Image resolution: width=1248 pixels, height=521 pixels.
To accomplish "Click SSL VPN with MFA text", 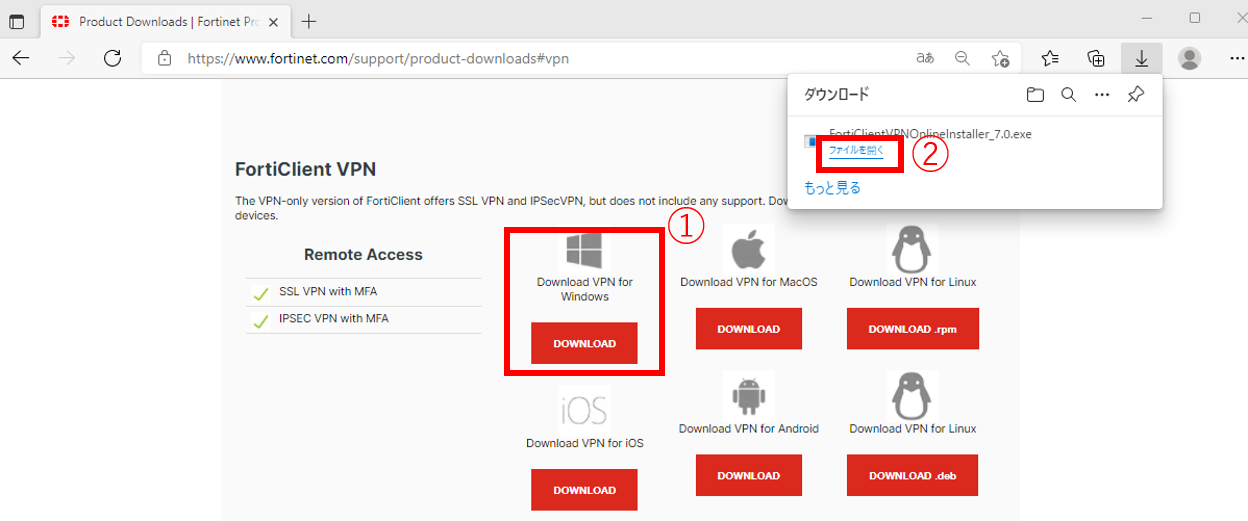I will [328, 292].
